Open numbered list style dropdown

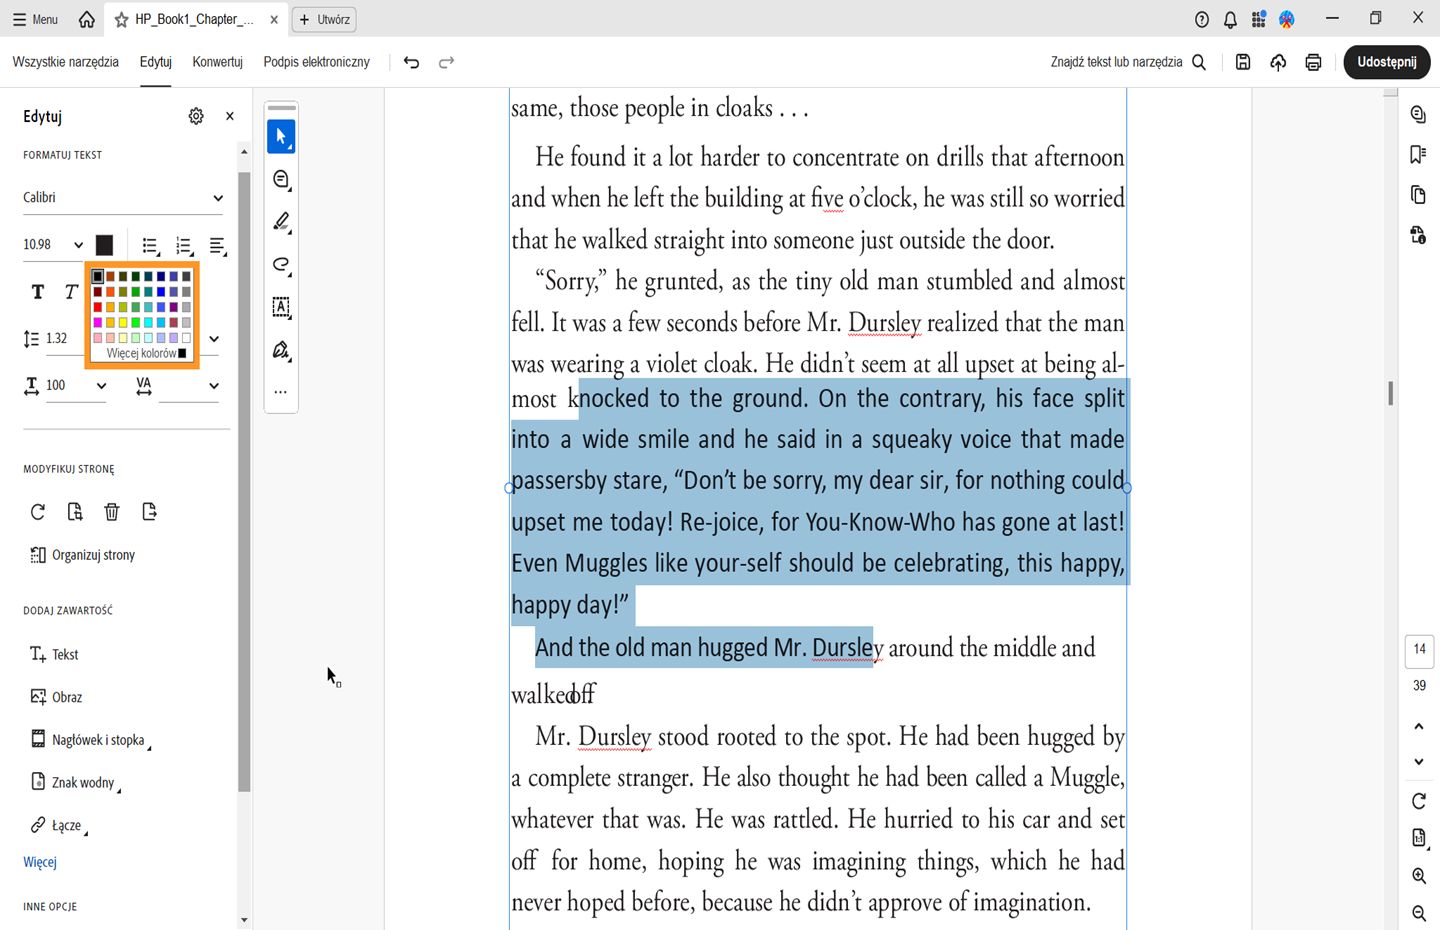coord(185,246)
